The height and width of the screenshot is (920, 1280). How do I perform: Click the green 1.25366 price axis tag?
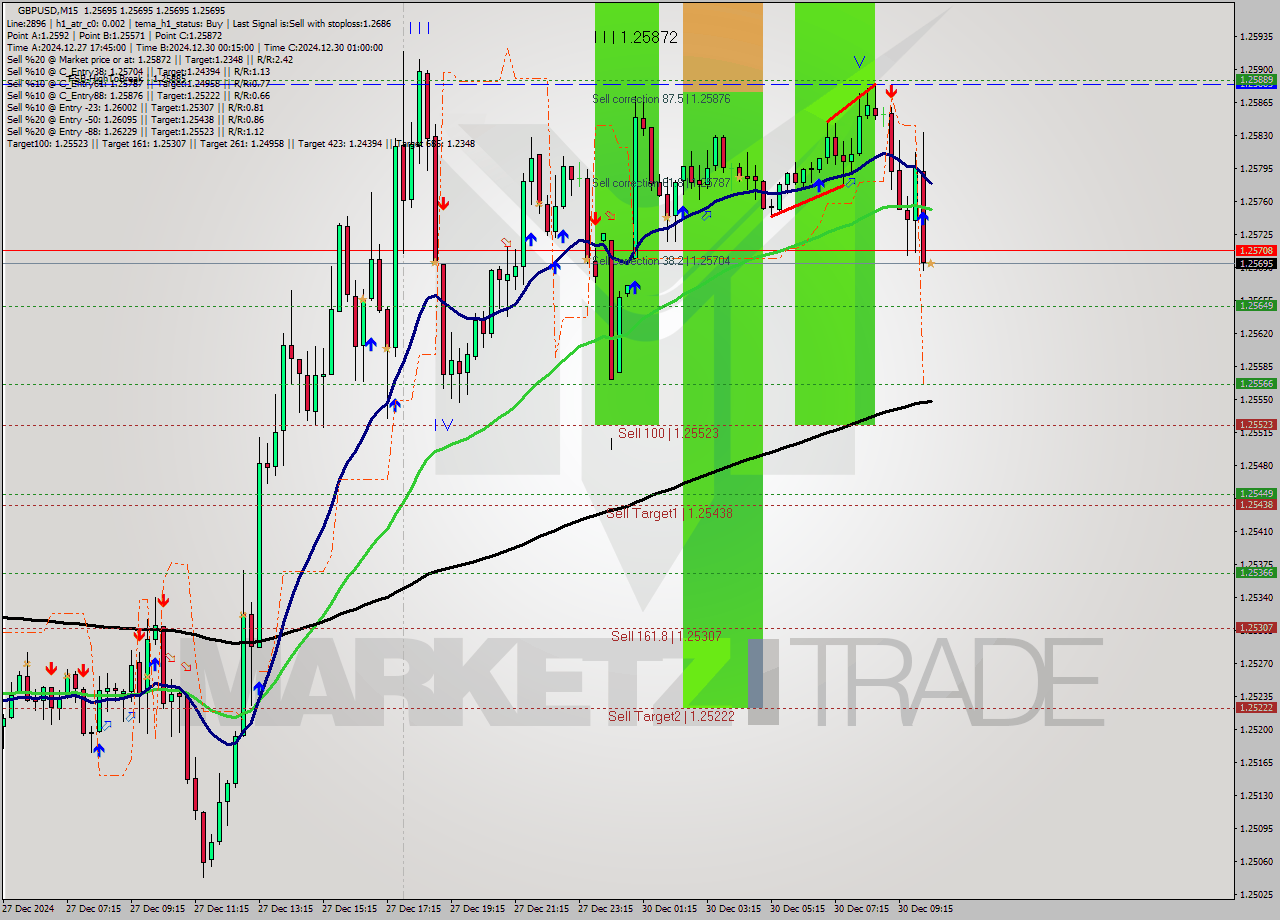(x=1256, y=573)
